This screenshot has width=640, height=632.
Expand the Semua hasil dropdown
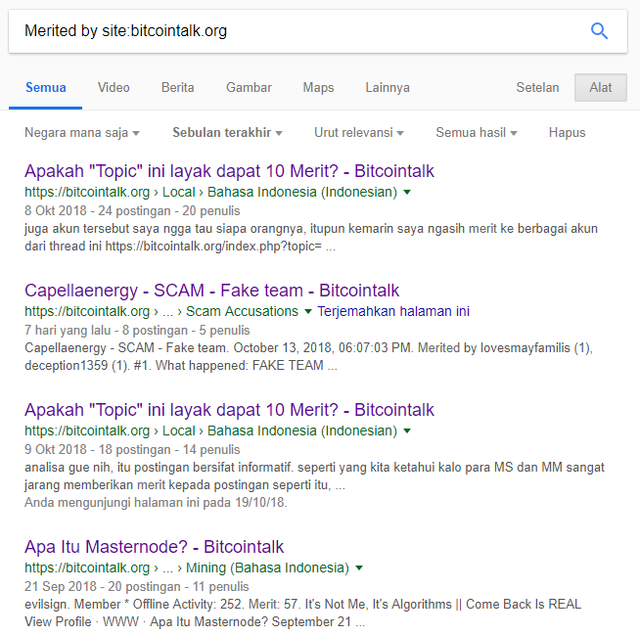[x=476, y=133]
